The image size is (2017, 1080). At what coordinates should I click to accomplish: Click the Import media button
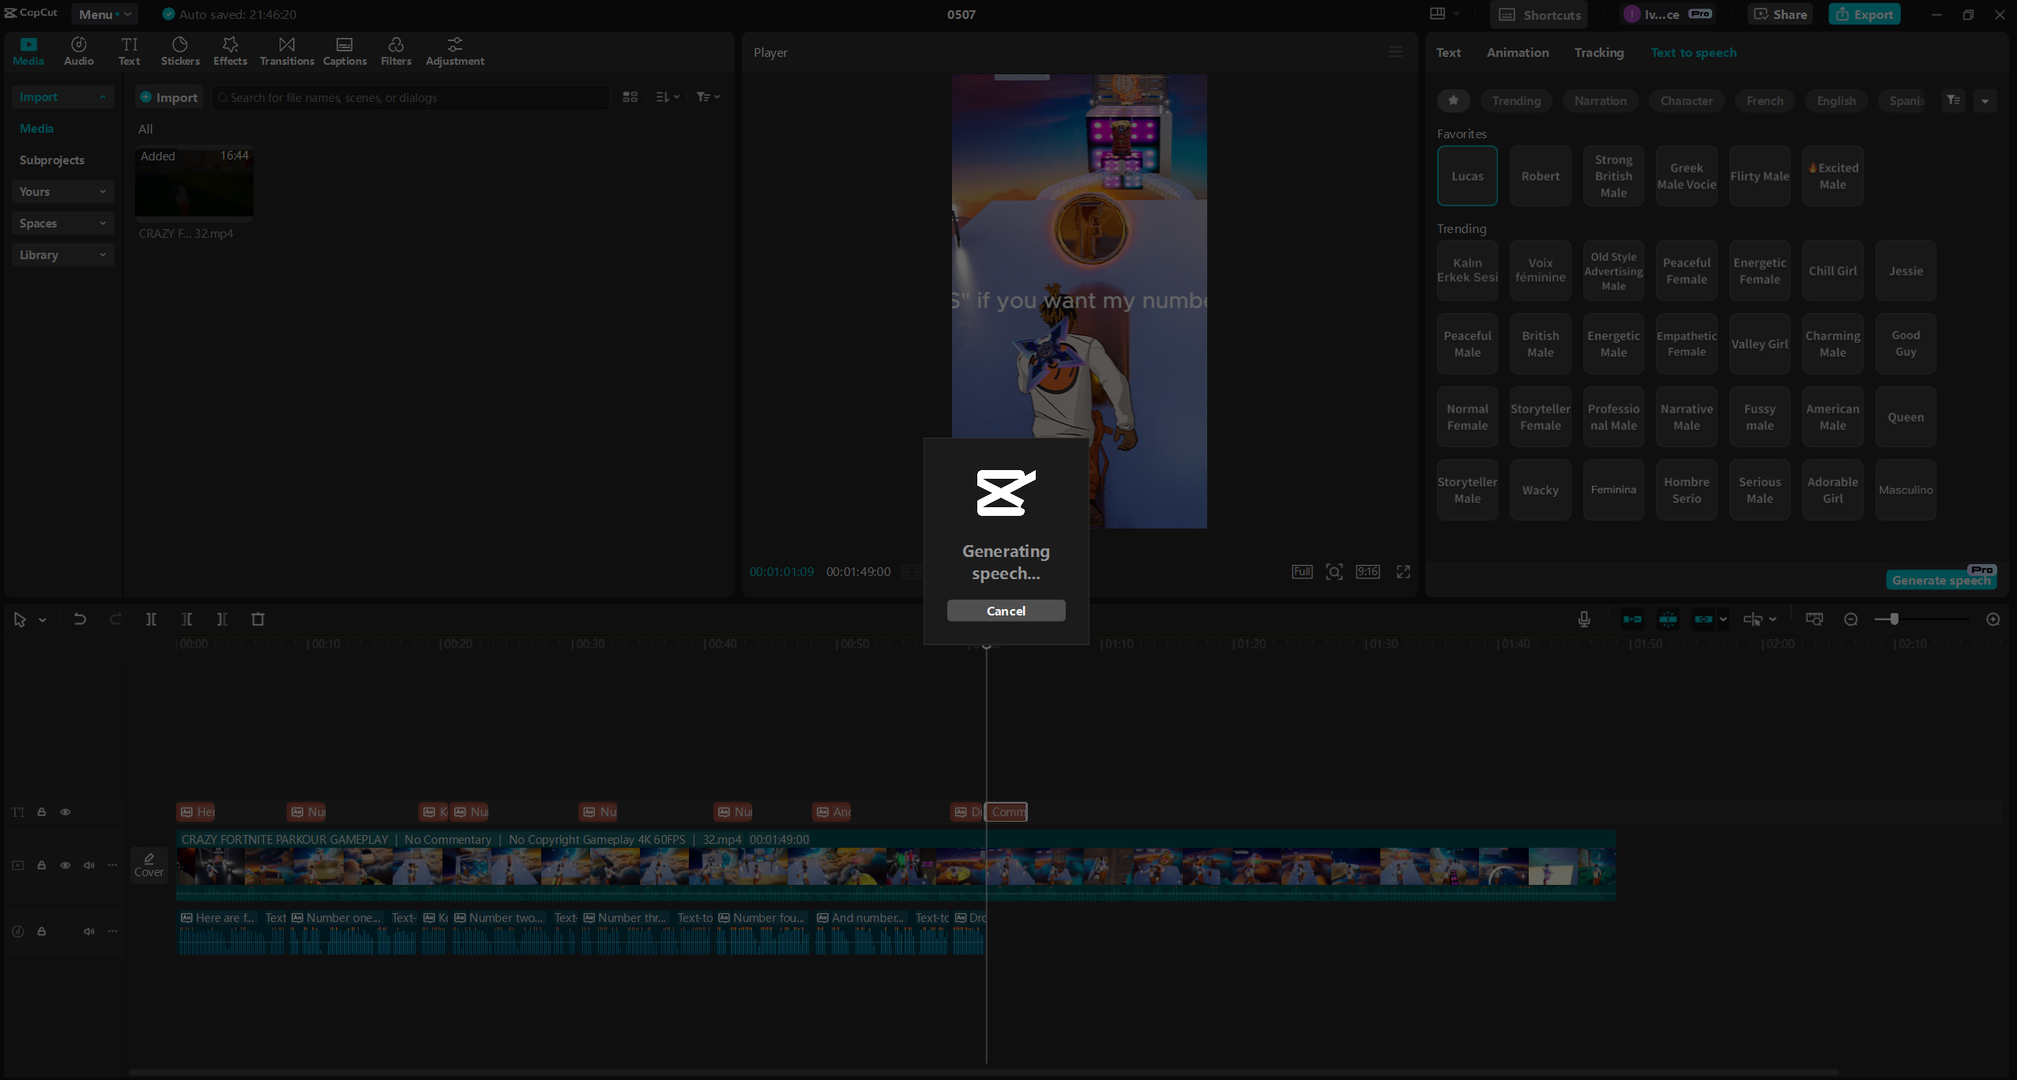[169, 97]
